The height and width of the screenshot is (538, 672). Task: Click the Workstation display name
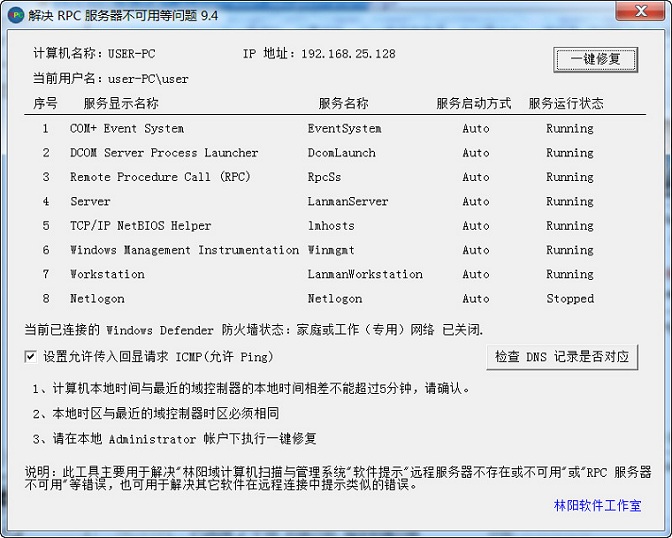[107, 274]
